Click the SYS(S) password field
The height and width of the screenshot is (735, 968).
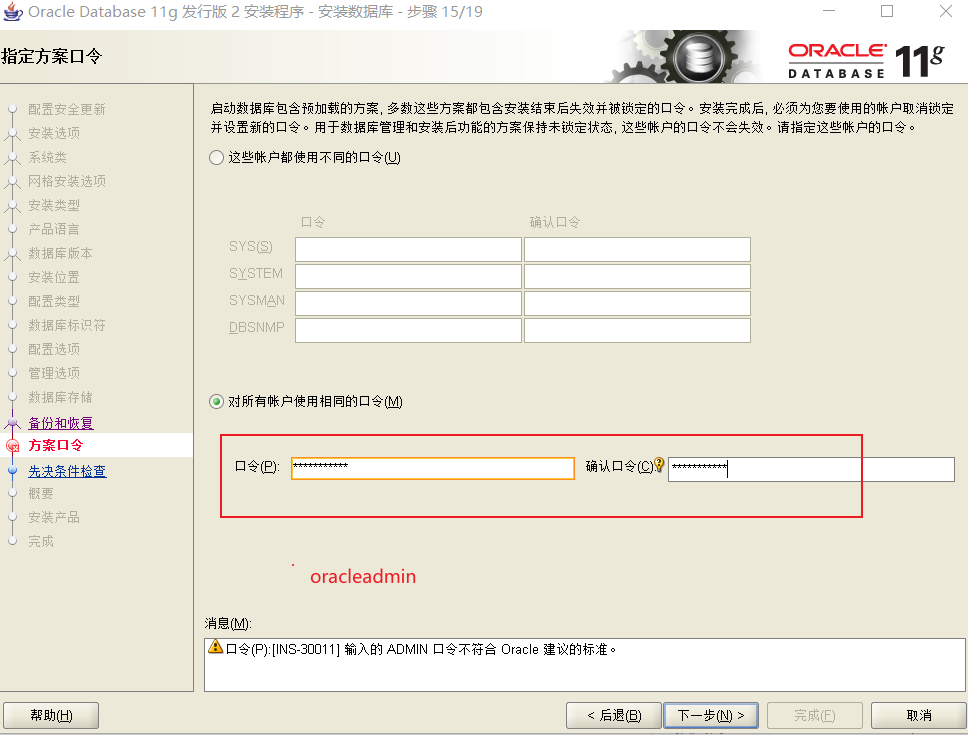click(408, 249)
